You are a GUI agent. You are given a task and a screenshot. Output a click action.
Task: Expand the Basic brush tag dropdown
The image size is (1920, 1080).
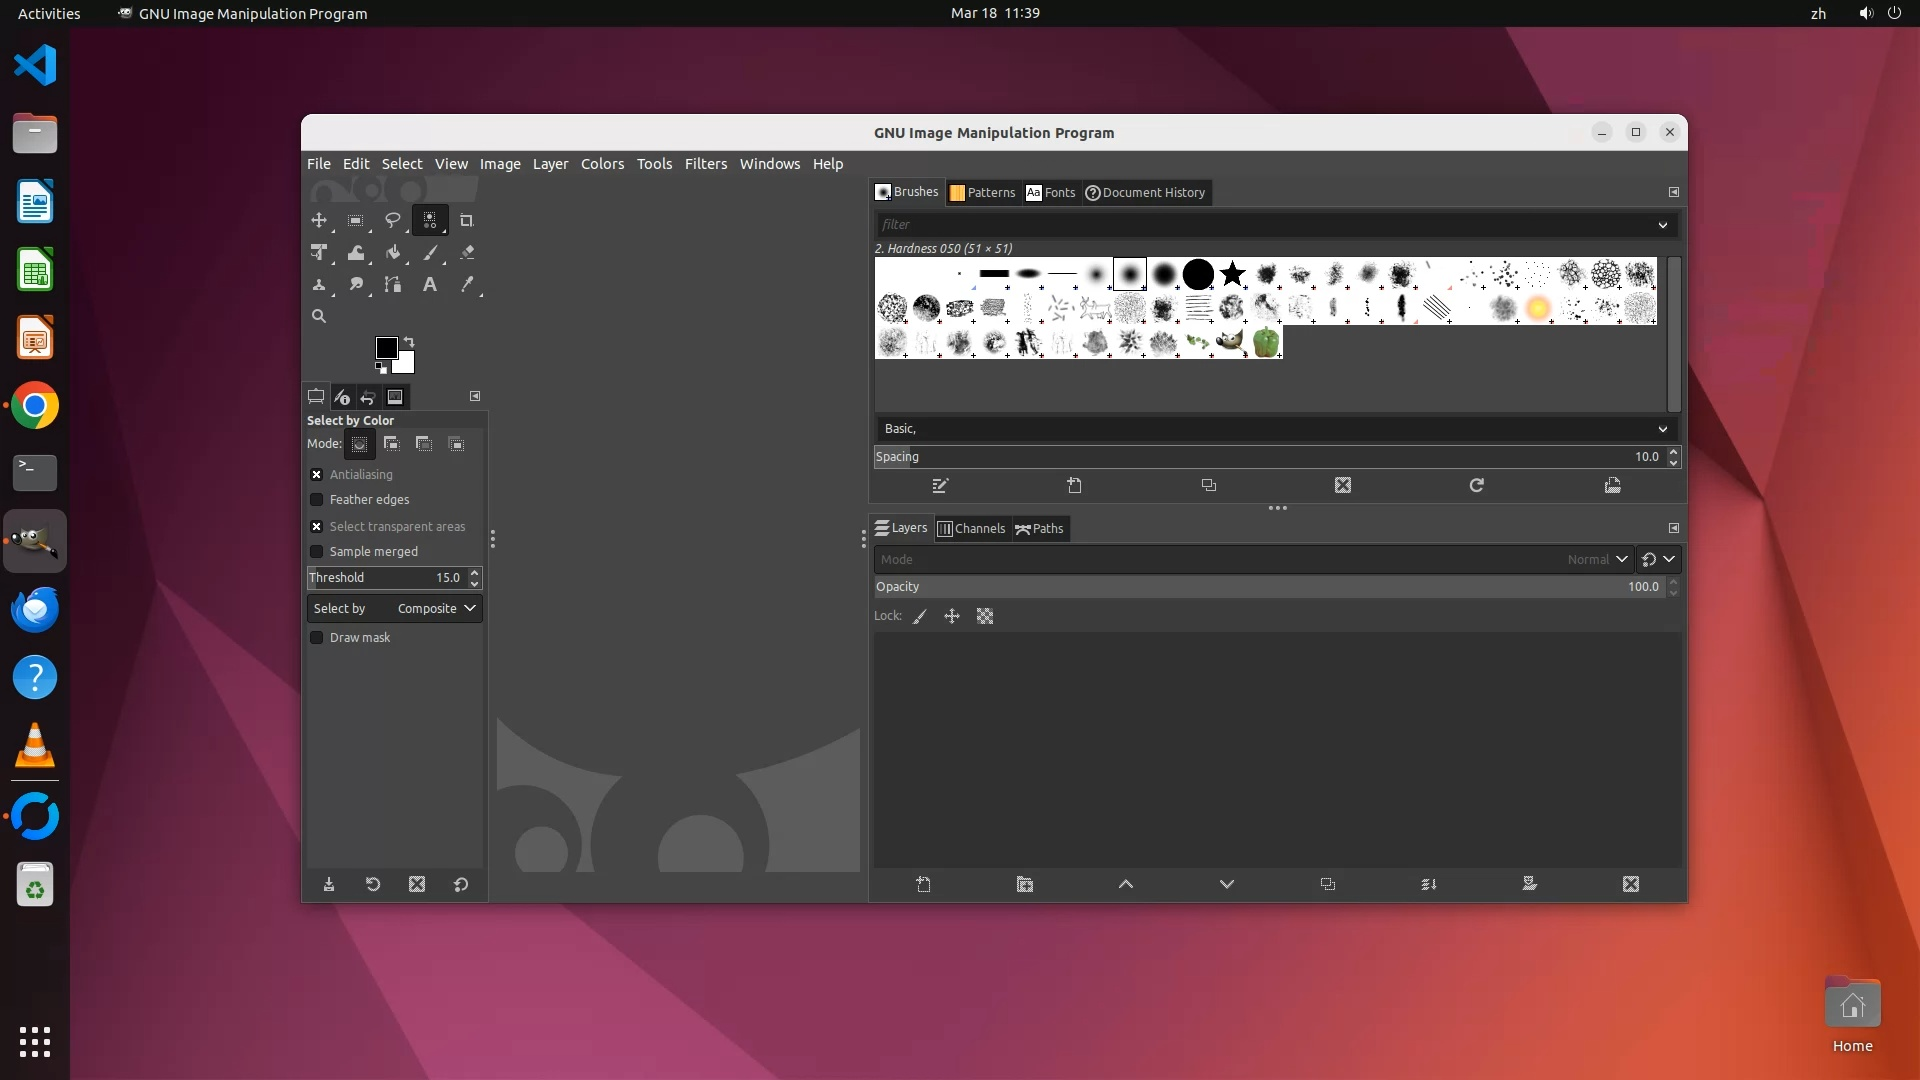click(1662, 429)
